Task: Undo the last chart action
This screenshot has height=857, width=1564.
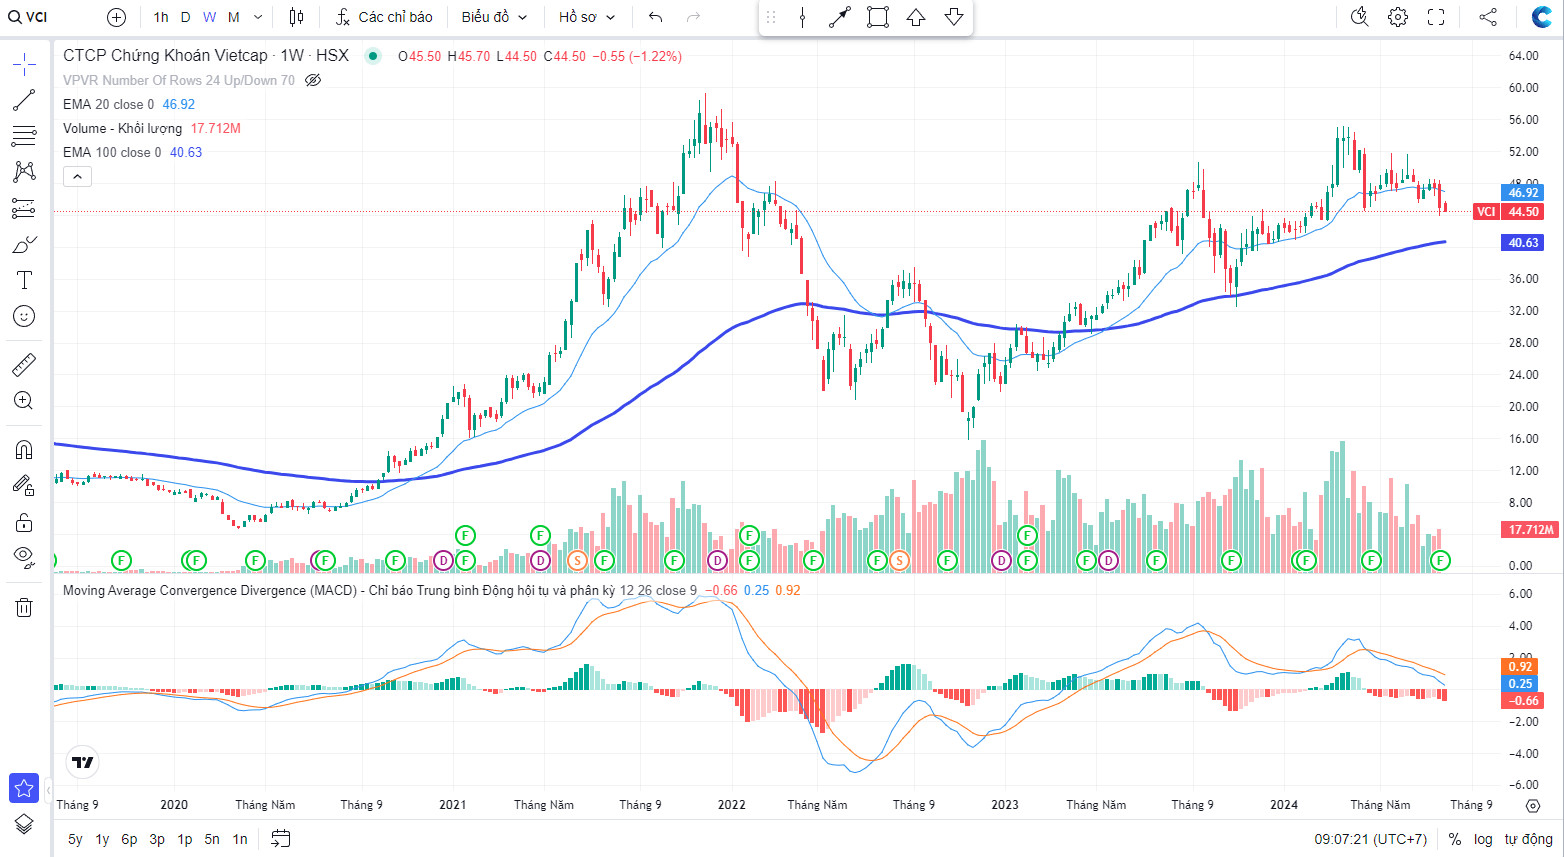Action: (x=656, y=17)
